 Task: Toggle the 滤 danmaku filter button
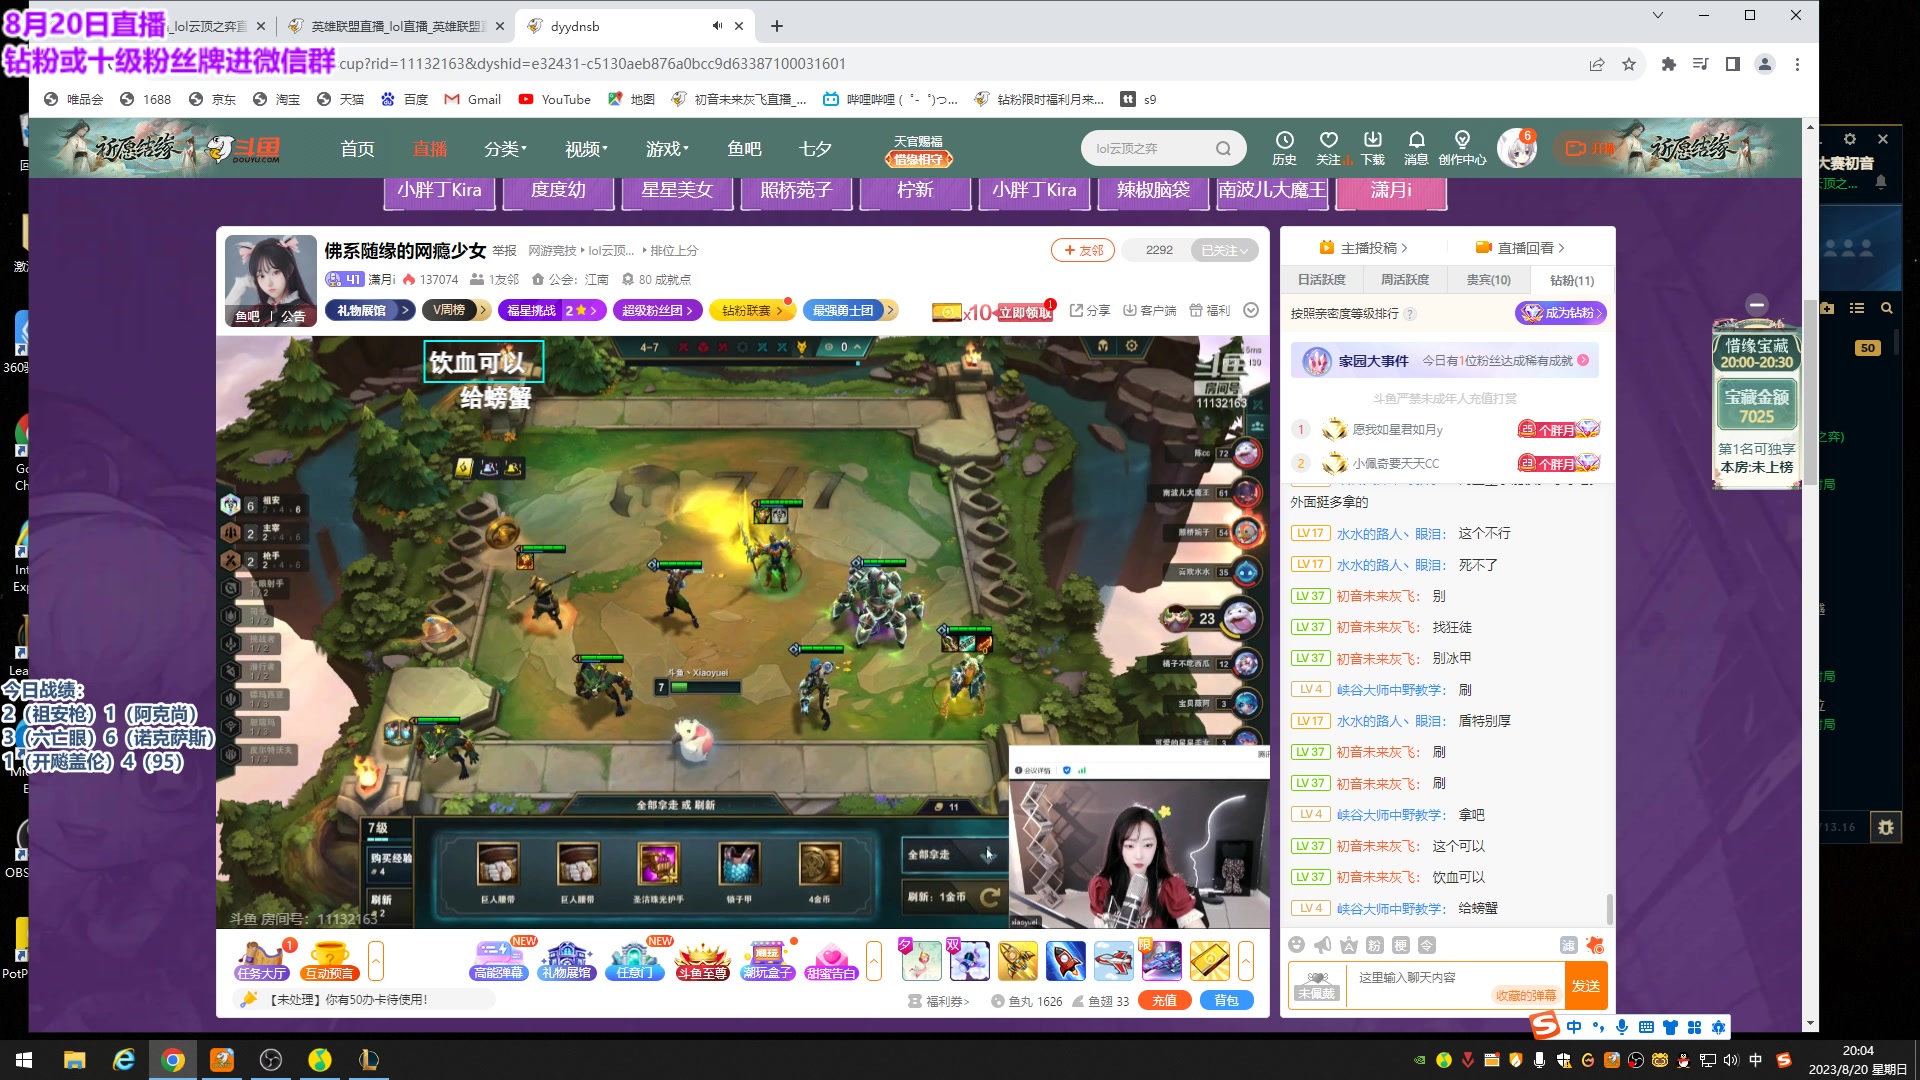[1568, 945]
